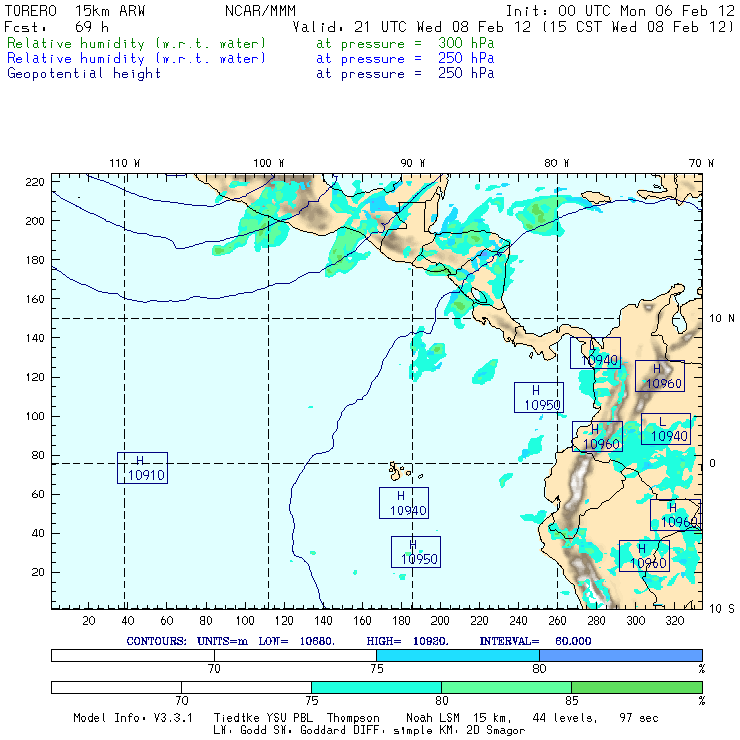Click the '44 levels,' text
The image size is (740, 740).
(x=565, y=718)
